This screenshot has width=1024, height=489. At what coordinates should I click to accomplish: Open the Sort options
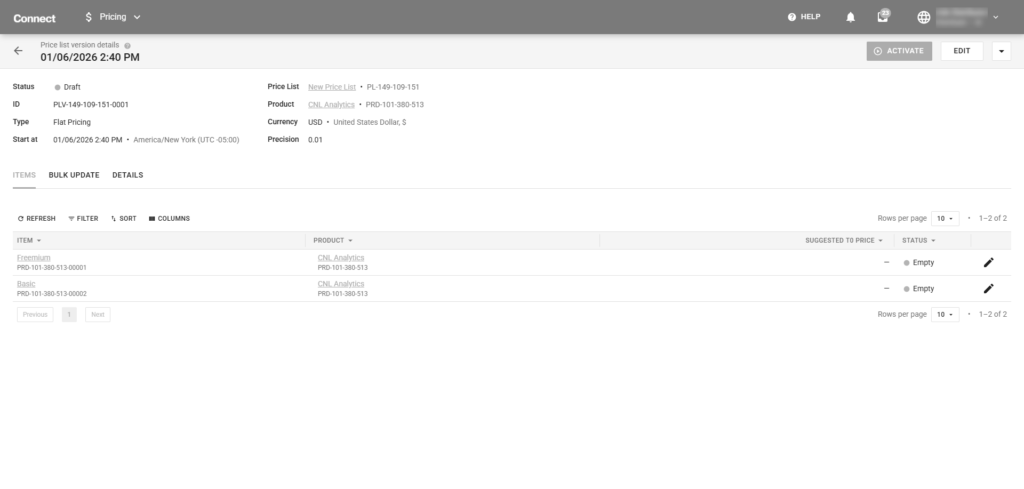(x=123, y=218)
